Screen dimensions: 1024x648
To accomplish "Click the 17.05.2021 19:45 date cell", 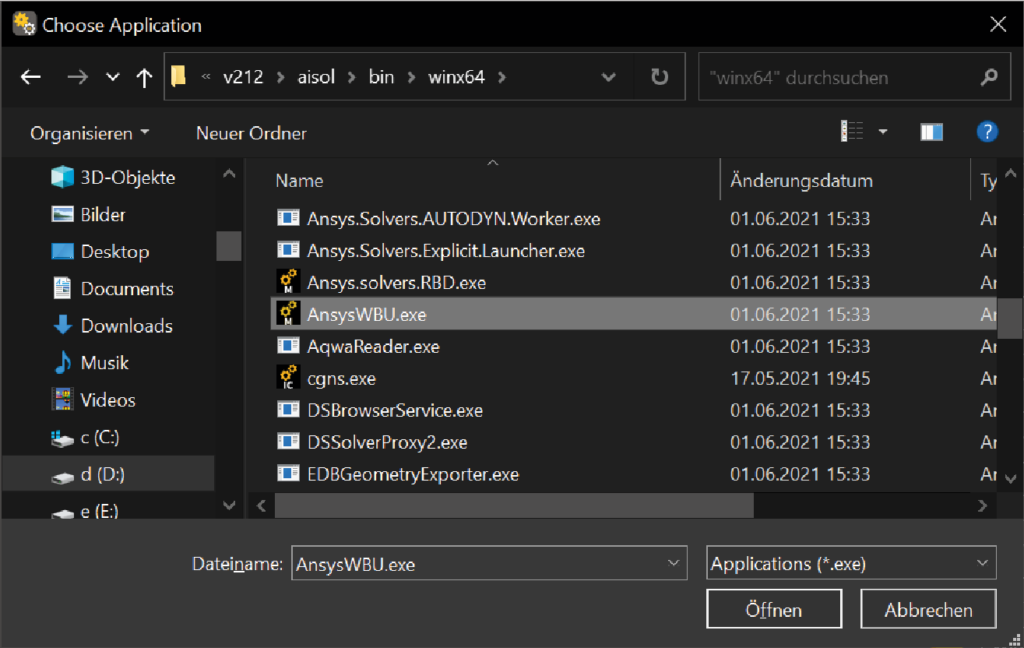I will (x=800, y=379).
